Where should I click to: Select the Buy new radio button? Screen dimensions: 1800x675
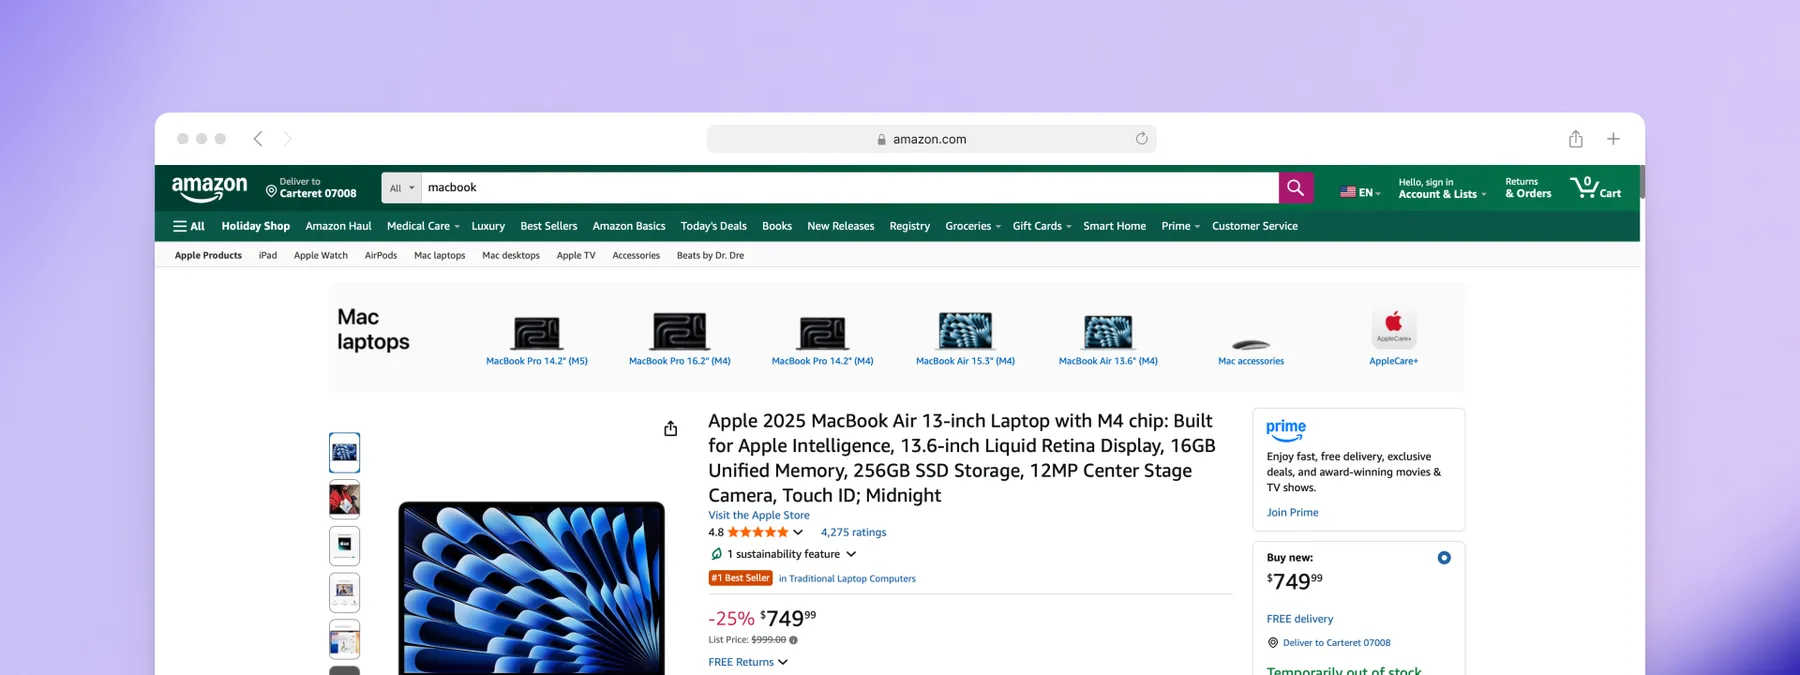(1444, 558)
